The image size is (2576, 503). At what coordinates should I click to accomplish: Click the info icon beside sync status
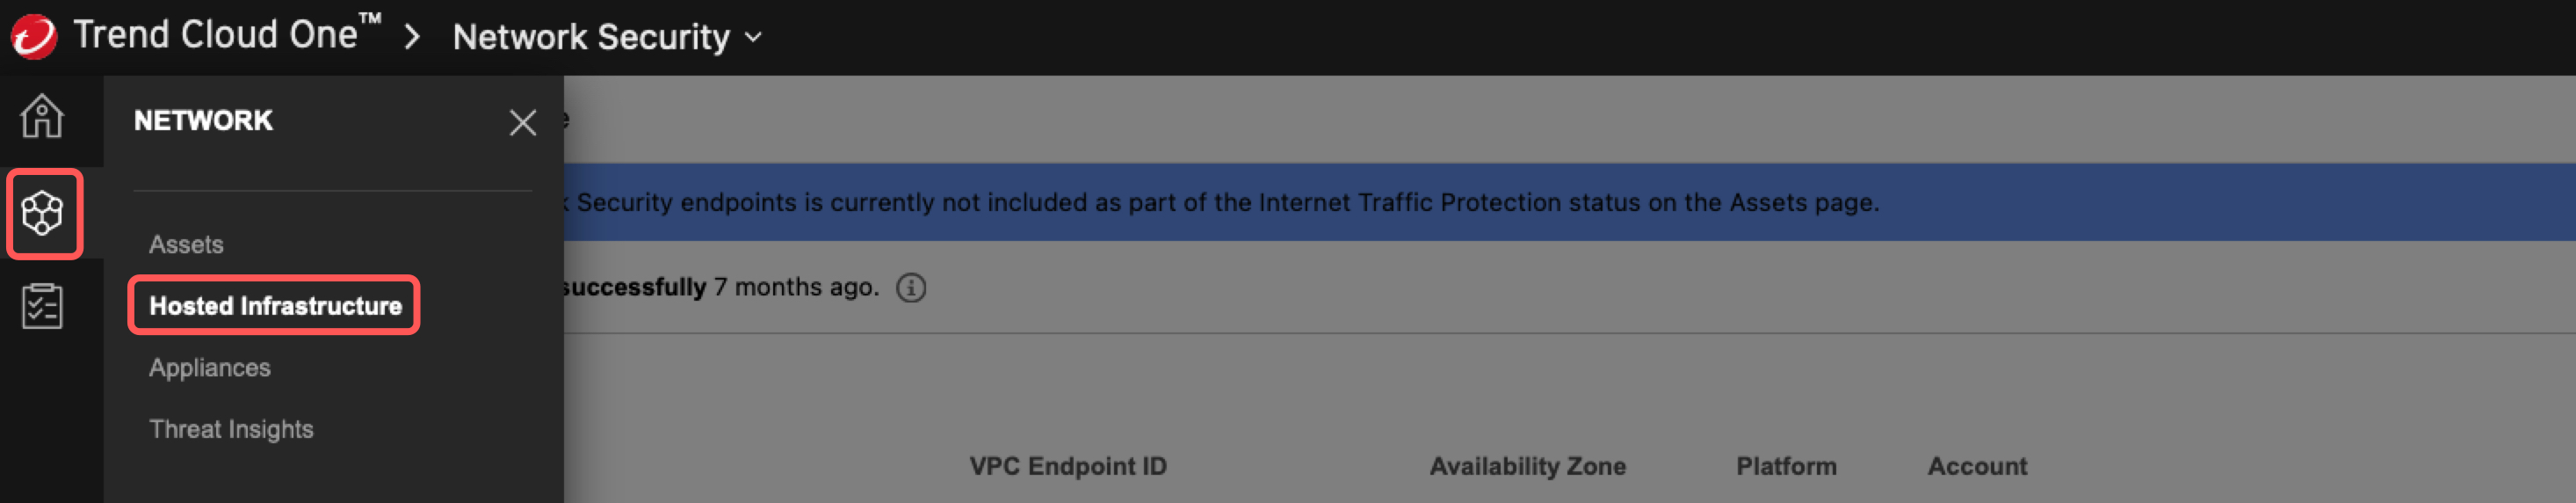click(910, 288)
